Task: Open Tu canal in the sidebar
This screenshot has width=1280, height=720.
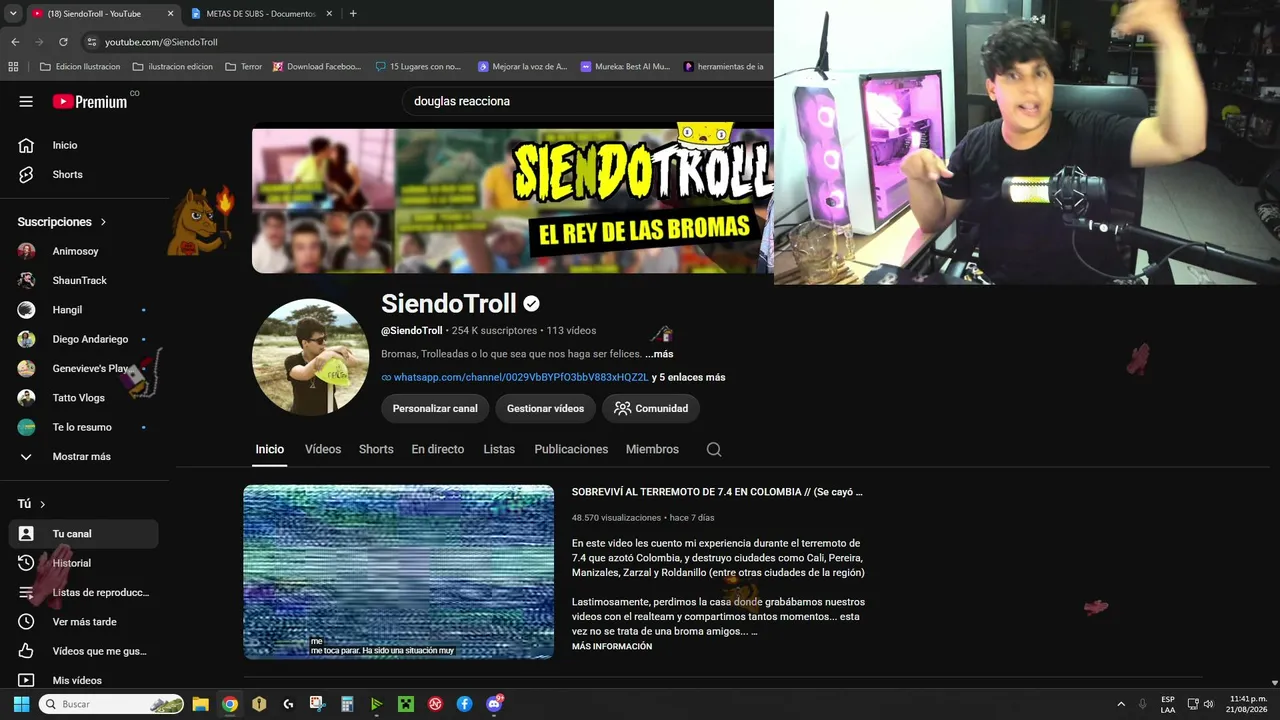Action: (x=84, y=534)
